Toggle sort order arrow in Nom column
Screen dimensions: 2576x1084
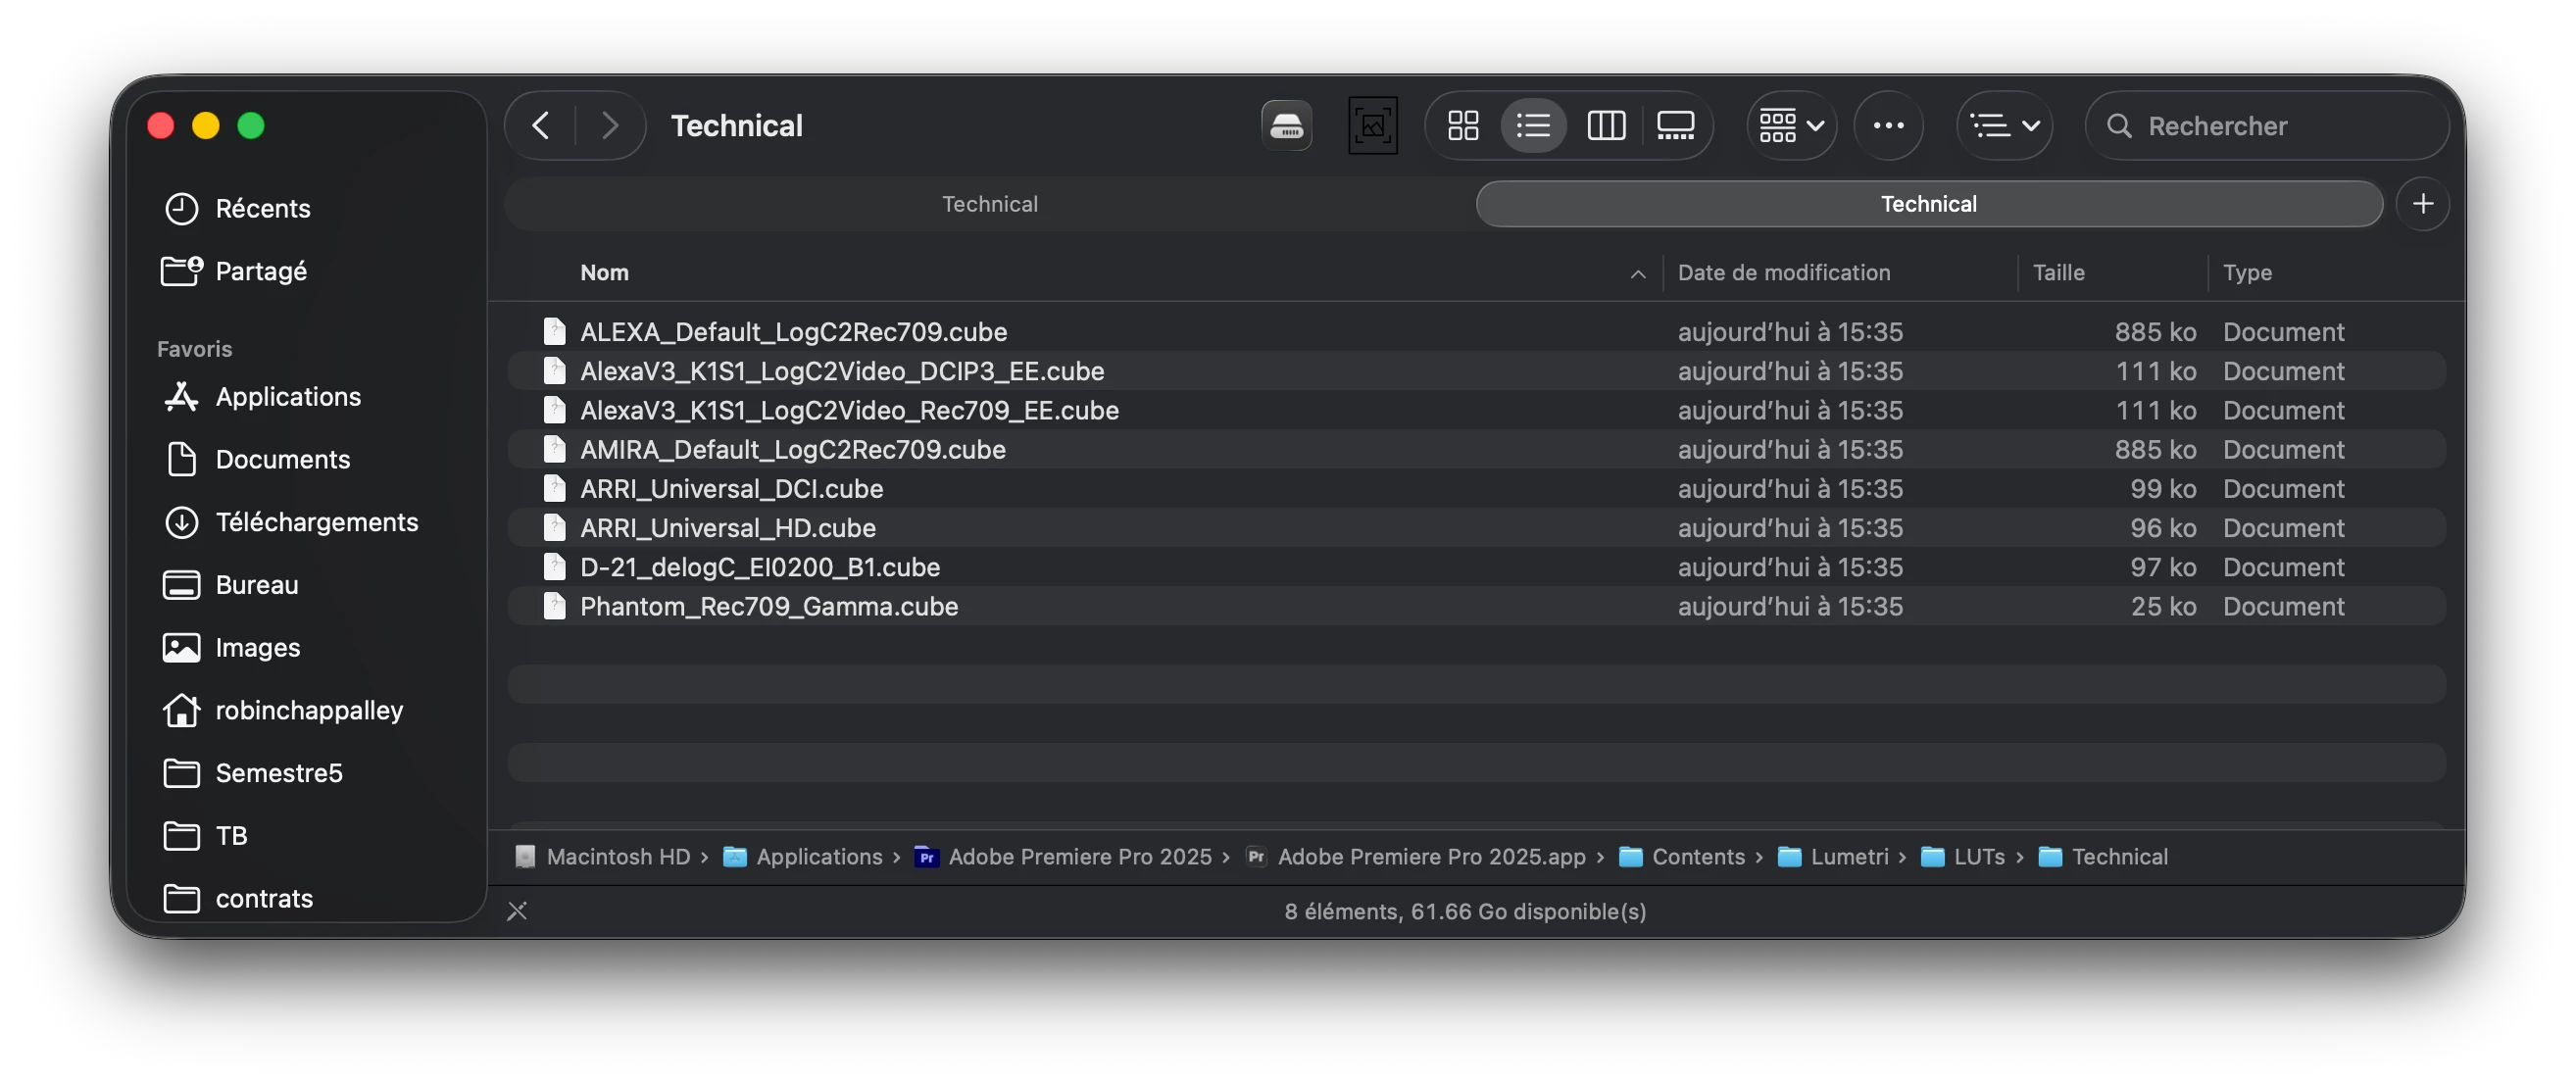click(x=1637, y=273)
